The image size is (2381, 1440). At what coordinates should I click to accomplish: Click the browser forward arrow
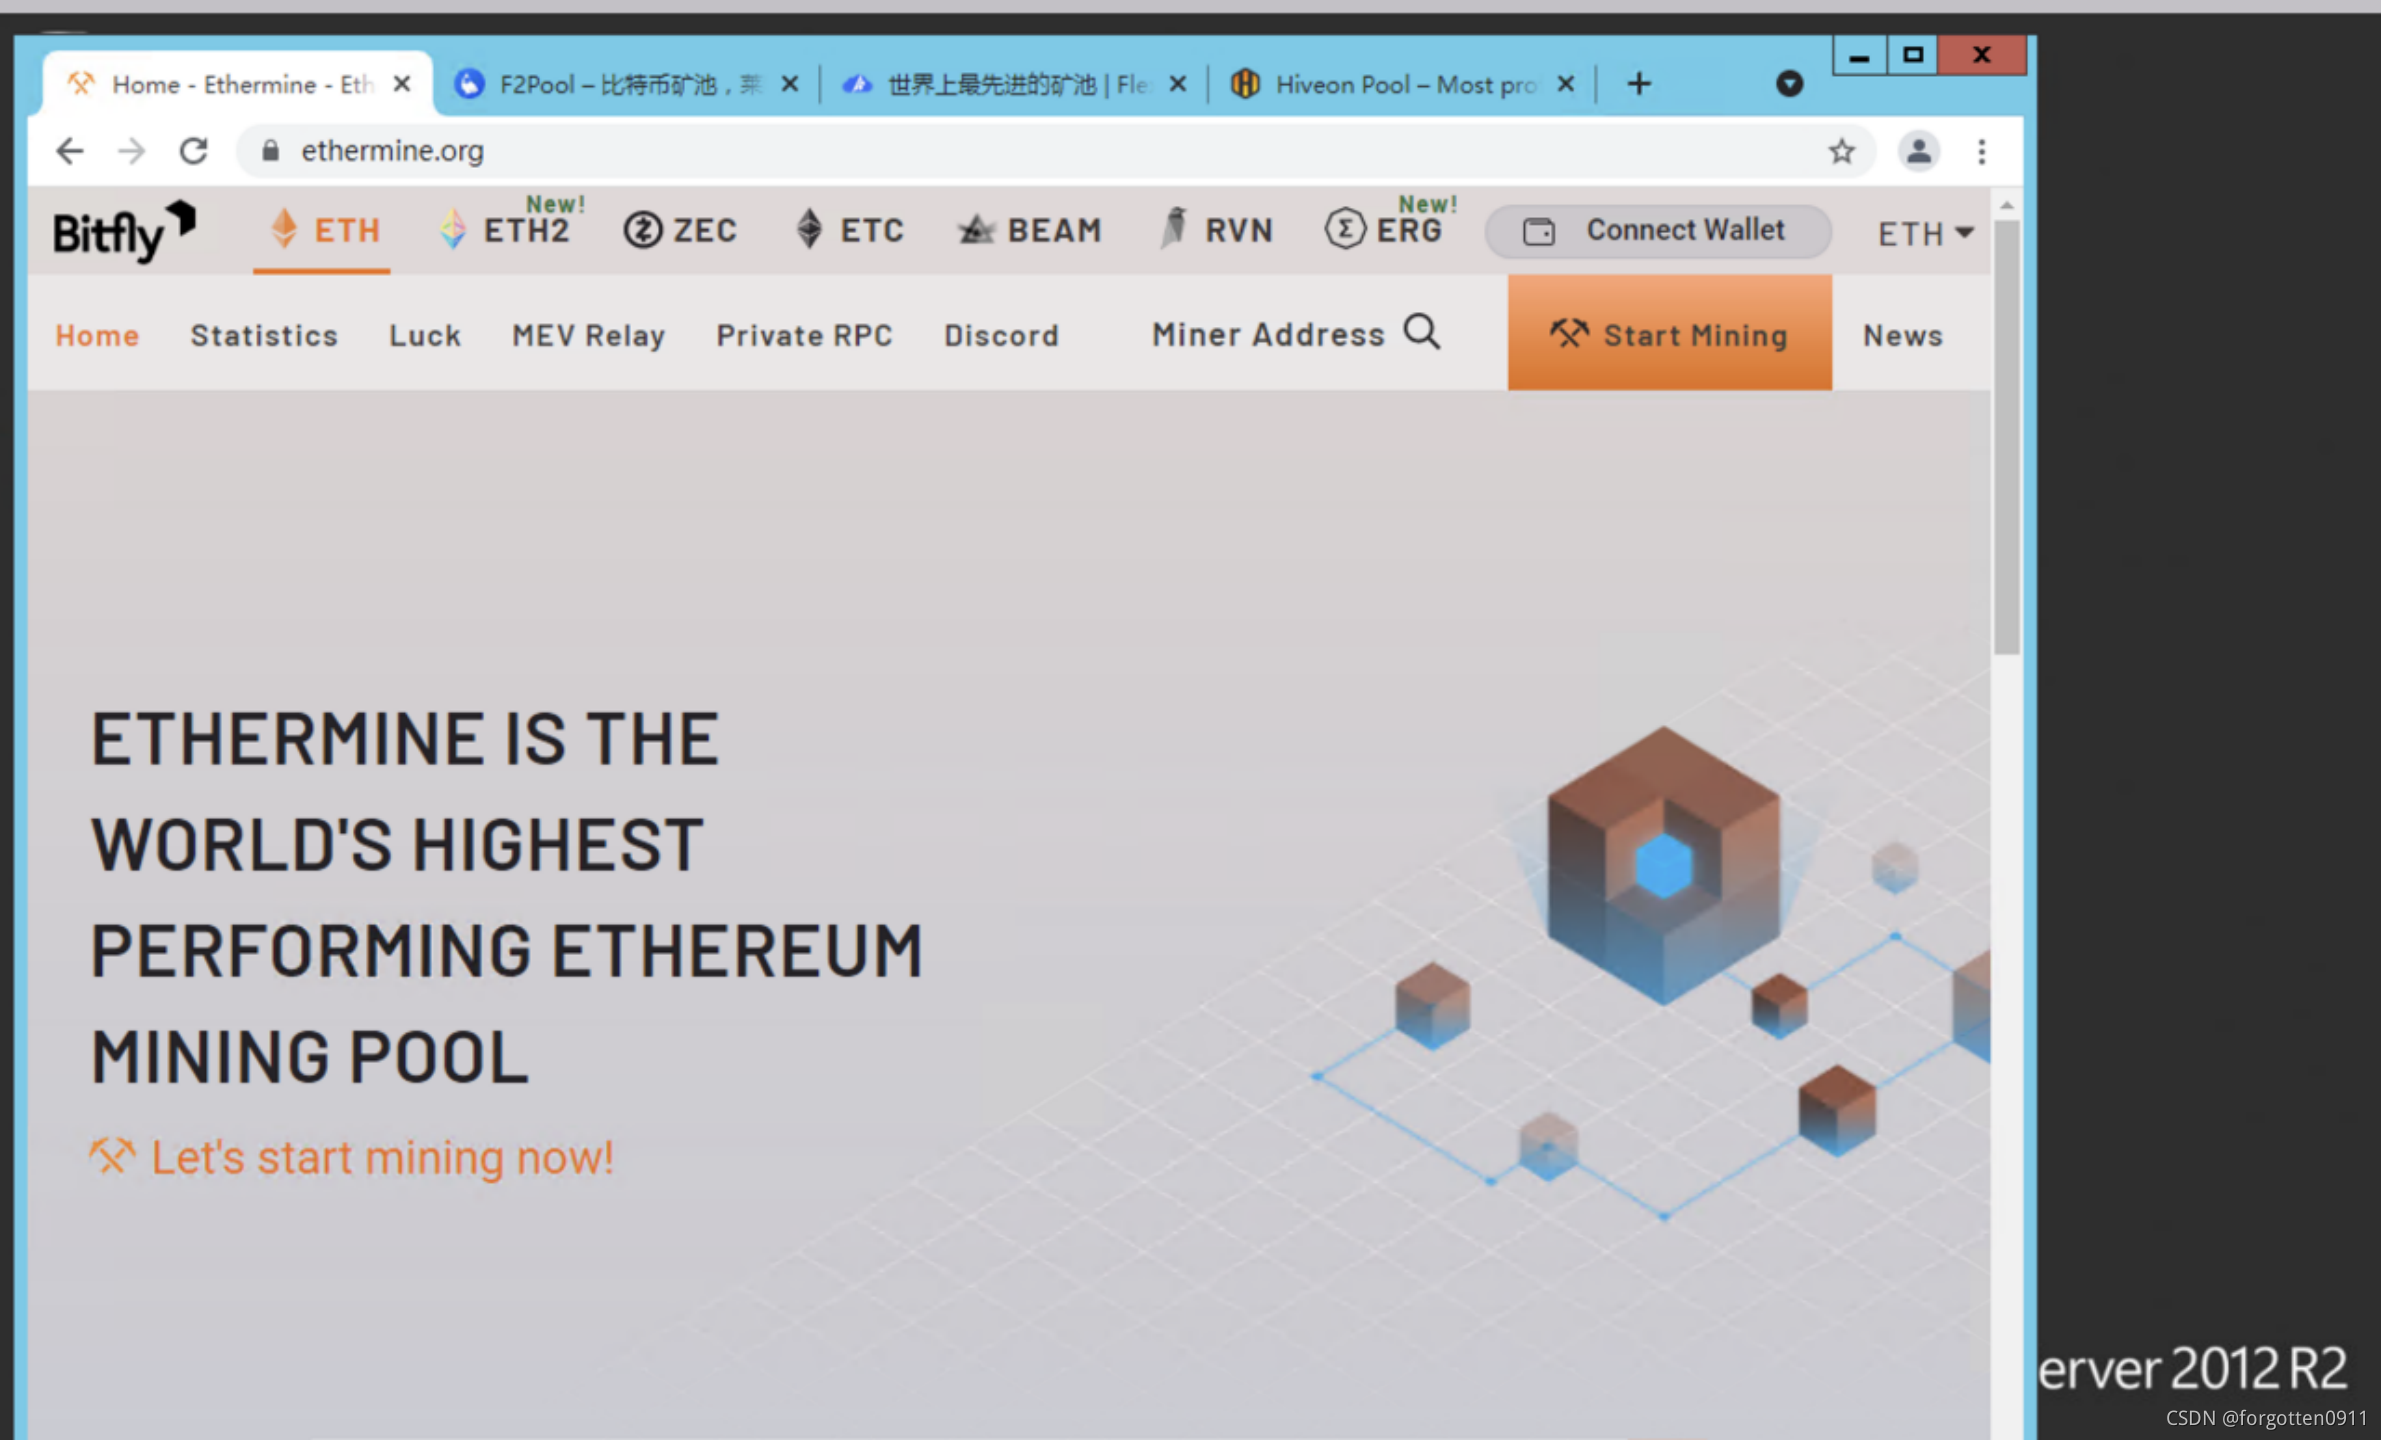131,151
